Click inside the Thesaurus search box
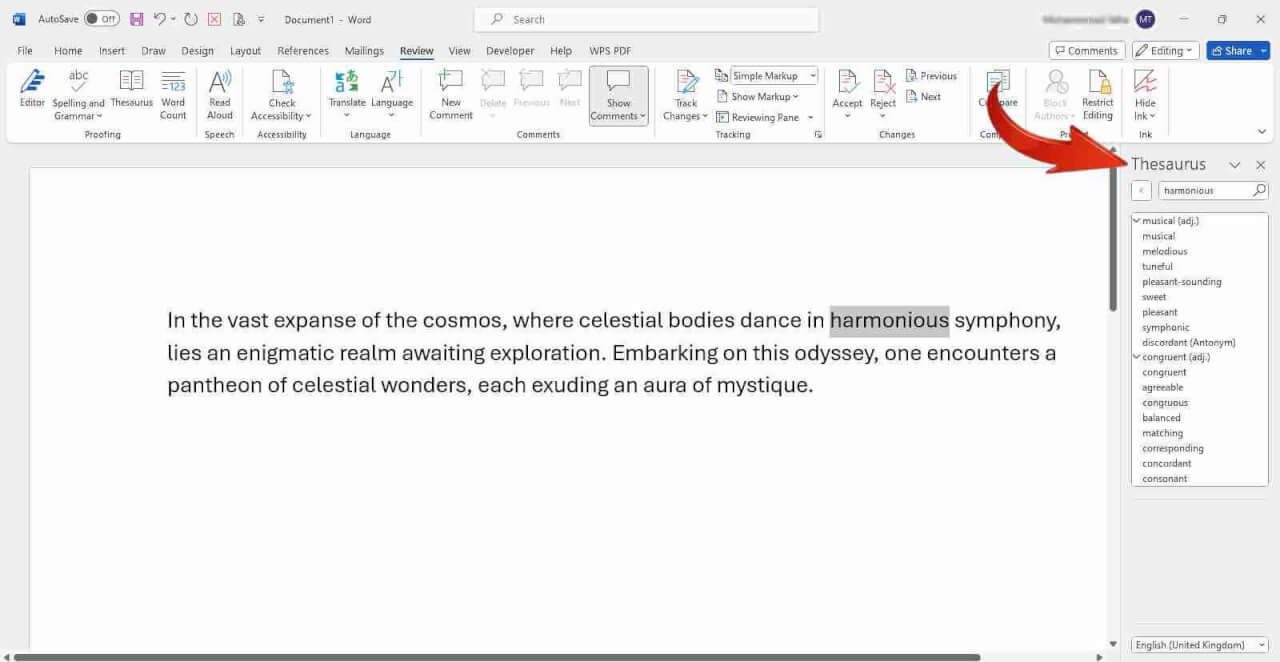 pos(1205,190)
